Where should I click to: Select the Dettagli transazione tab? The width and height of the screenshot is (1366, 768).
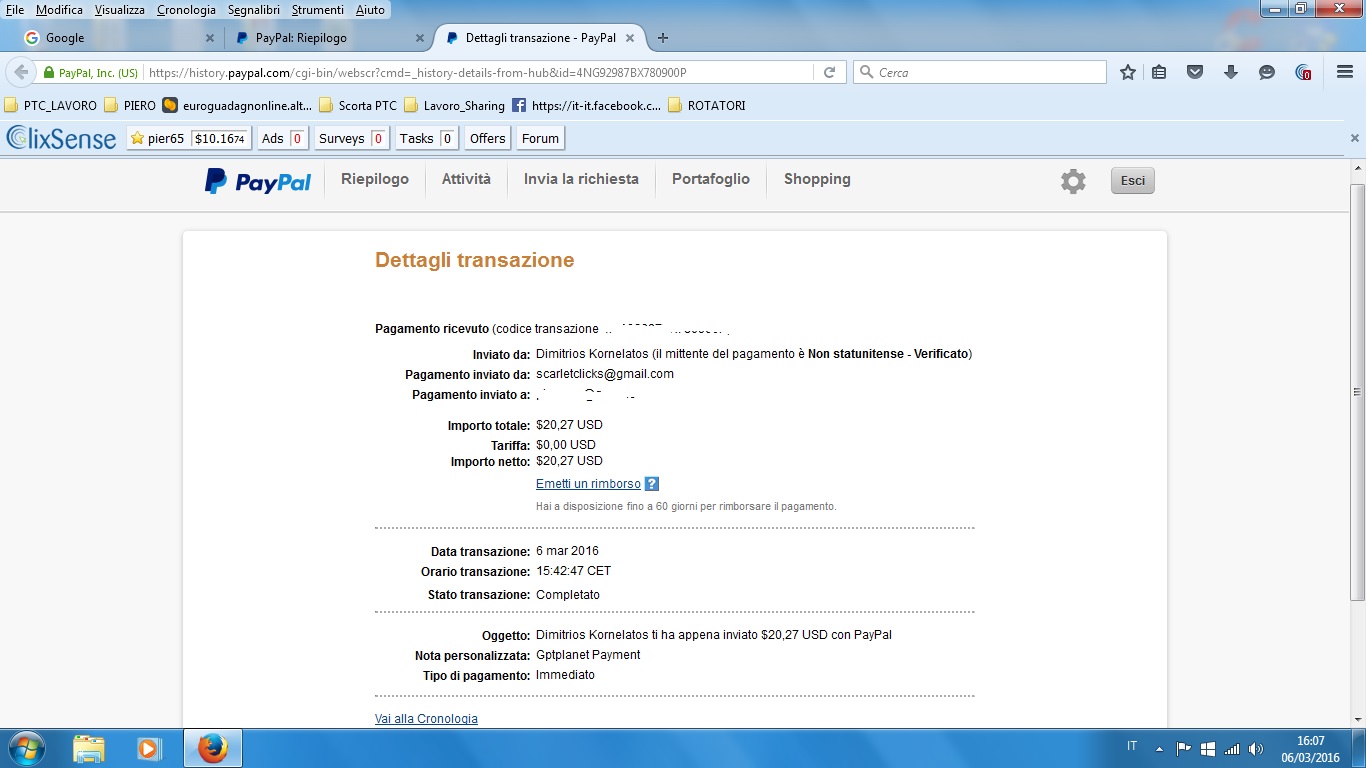coord(541,38)
